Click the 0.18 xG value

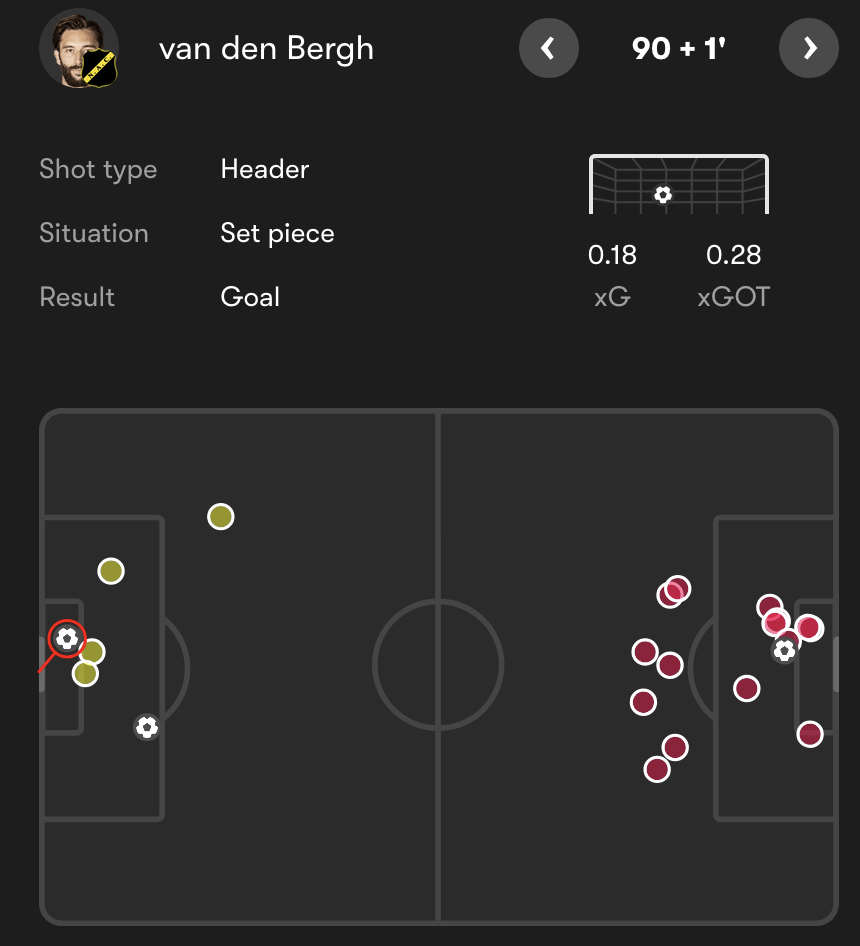(612, 255)
